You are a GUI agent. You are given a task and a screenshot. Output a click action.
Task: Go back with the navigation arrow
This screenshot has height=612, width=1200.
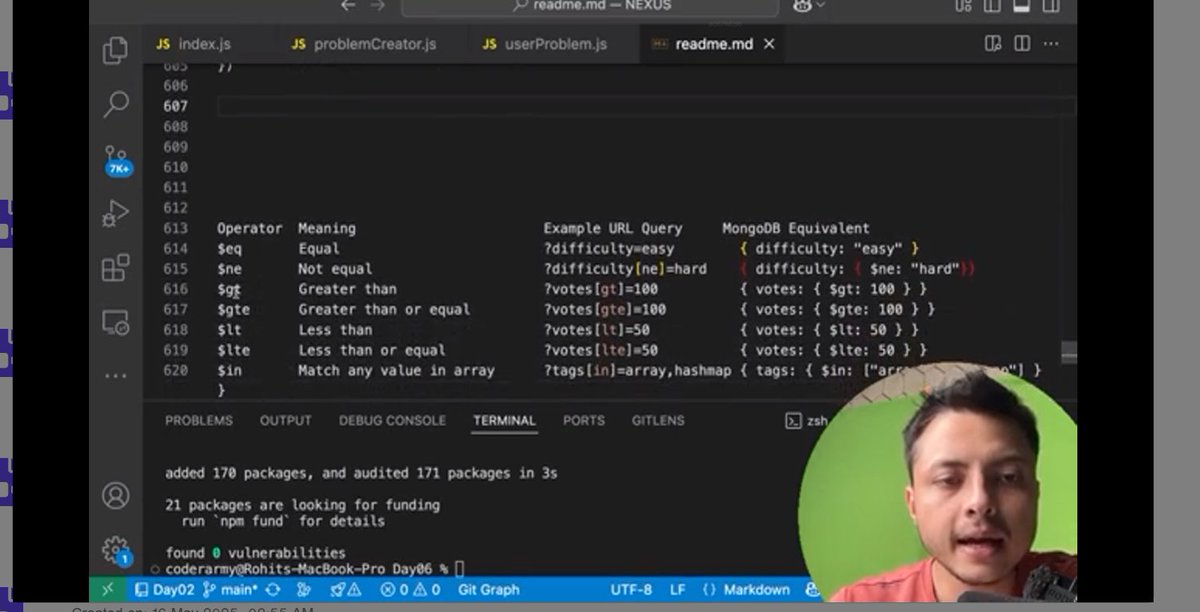[348, 5]
